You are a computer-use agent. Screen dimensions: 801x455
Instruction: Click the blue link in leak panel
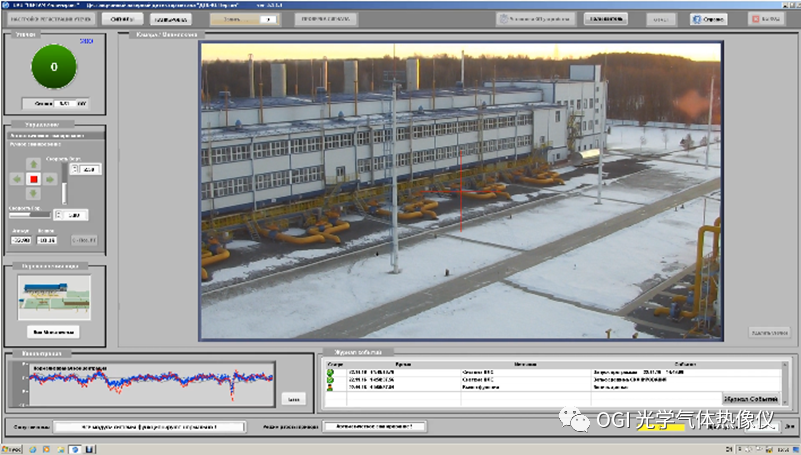(x=86, y=41)
